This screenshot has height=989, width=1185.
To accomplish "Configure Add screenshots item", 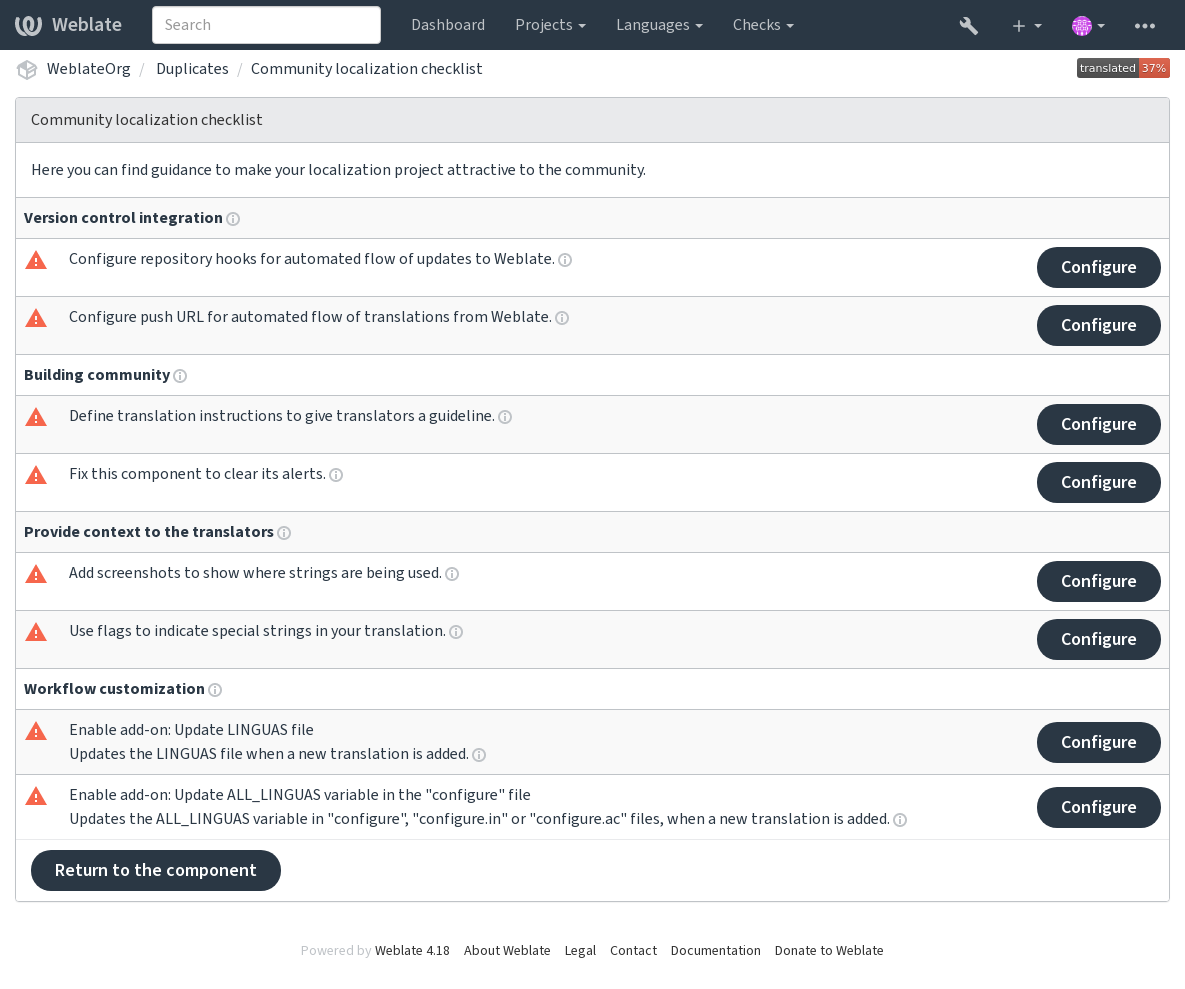I will click(1098, 582).
